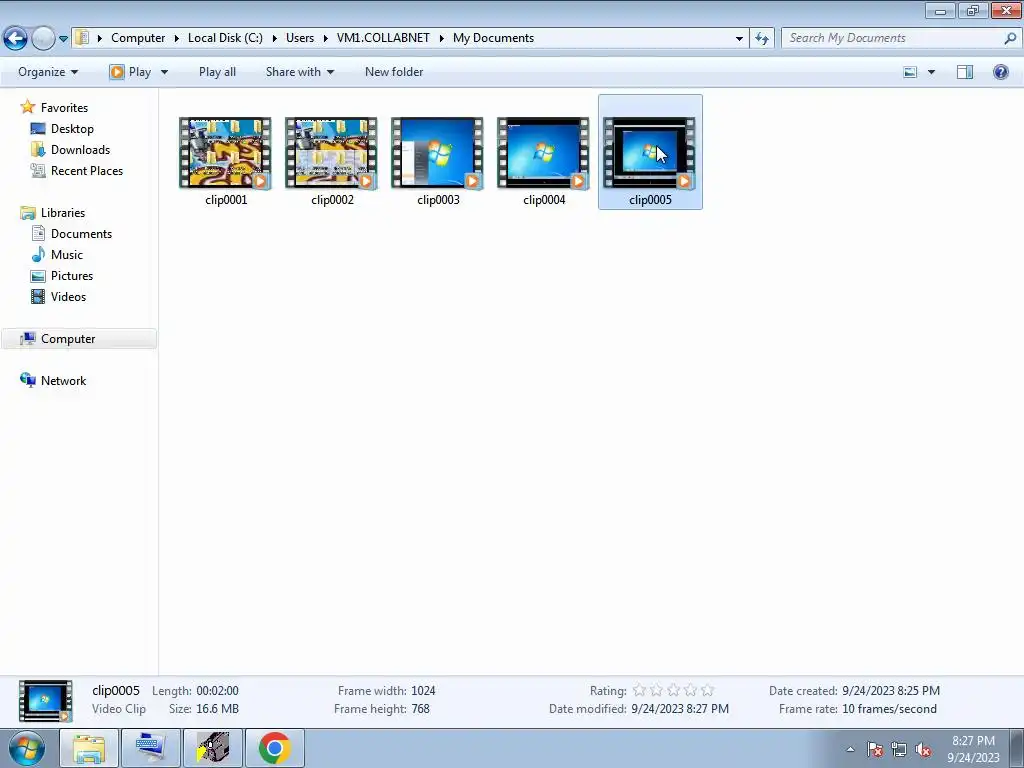Screen dimensions: 1024x768
Task: Open the taskbar clock and date
Action: pos(973,749)
